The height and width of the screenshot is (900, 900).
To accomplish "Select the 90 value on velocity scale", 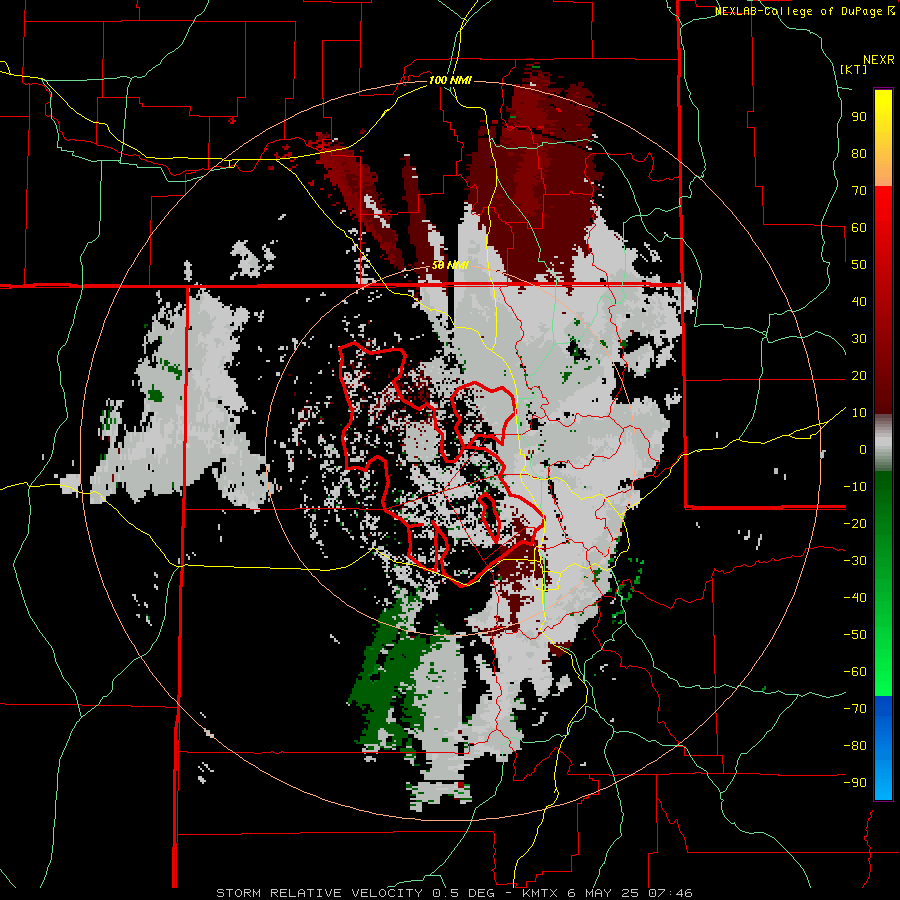I will pos(859,117).
